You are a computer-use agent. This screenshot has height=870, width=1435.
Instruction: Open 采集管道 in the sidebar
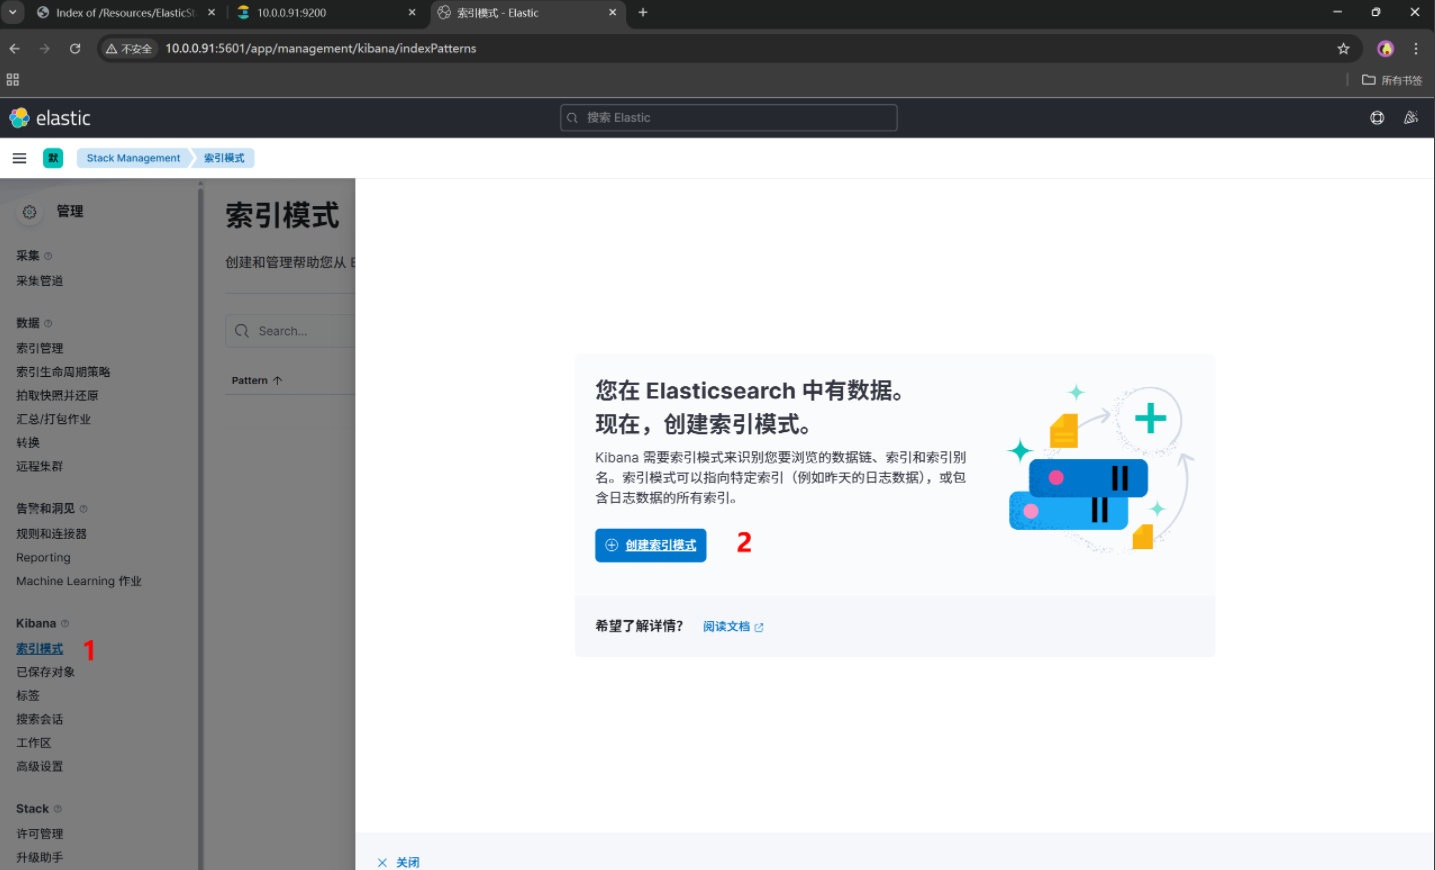[39, 281]
